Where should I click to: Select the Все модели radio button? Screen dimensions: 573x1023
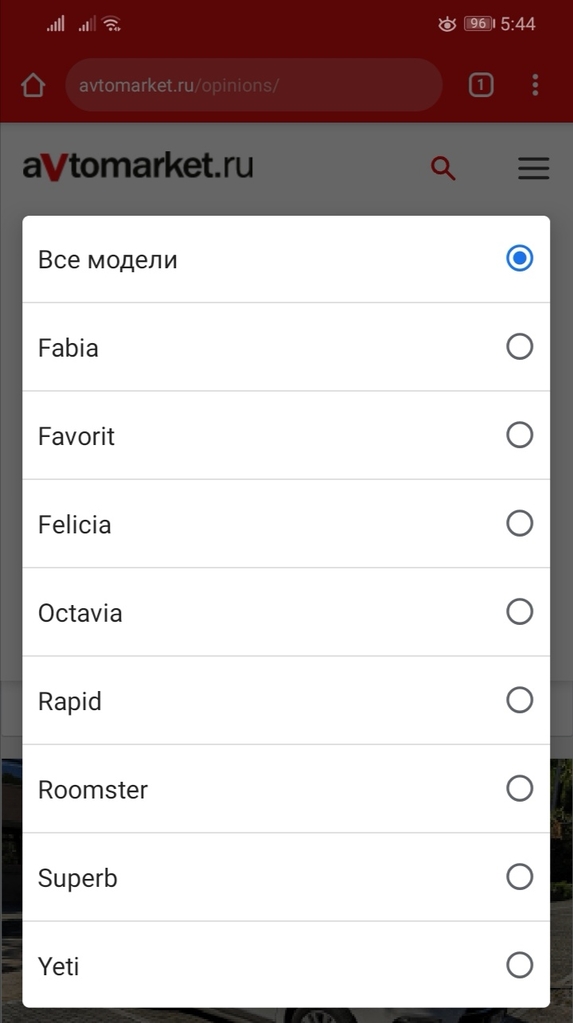[x=519, y=258]
